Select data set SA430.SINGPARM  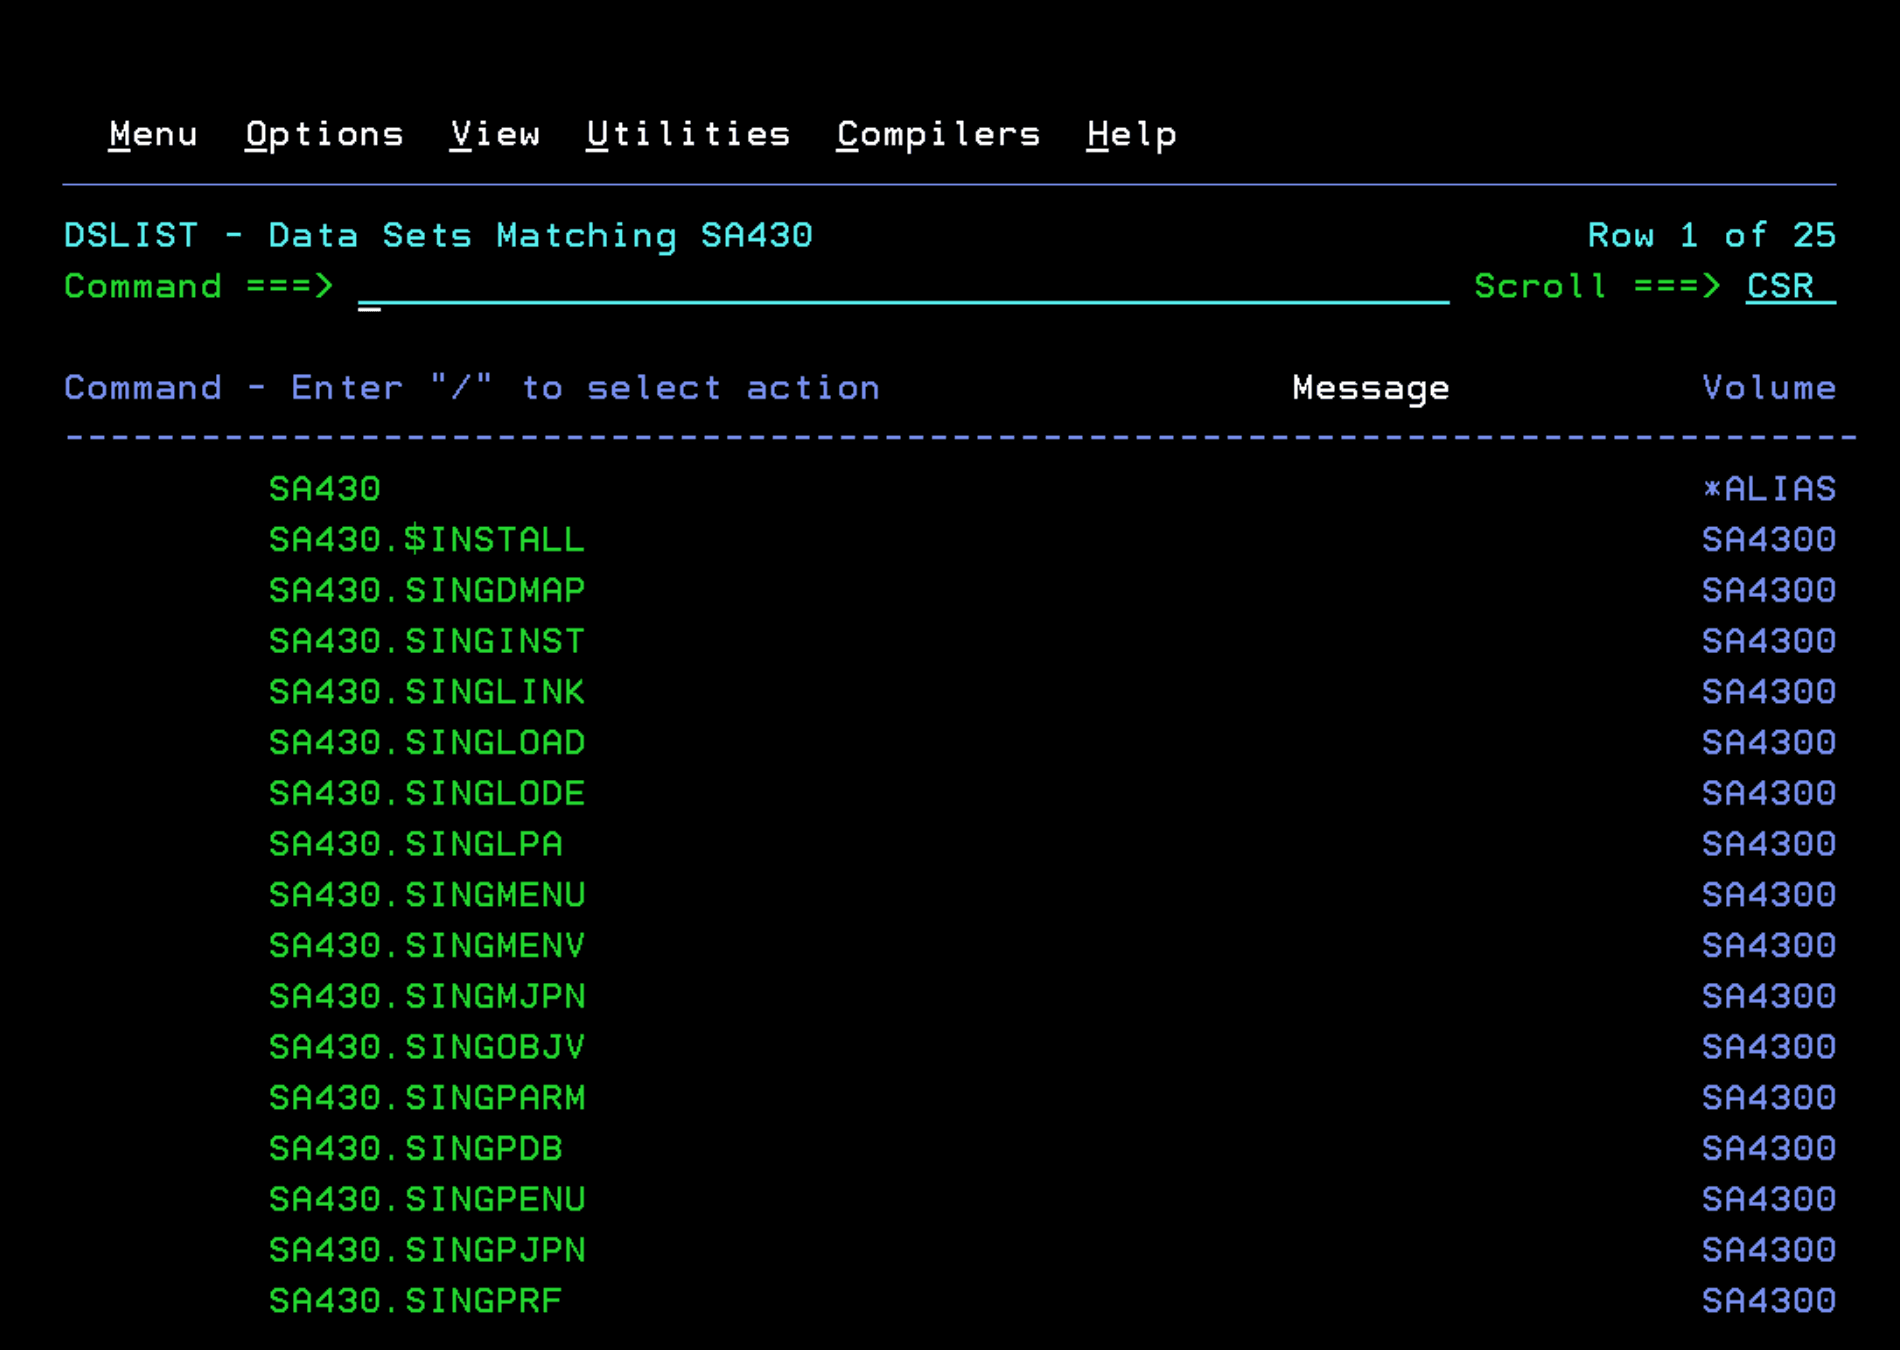[x=426, y=1098]
